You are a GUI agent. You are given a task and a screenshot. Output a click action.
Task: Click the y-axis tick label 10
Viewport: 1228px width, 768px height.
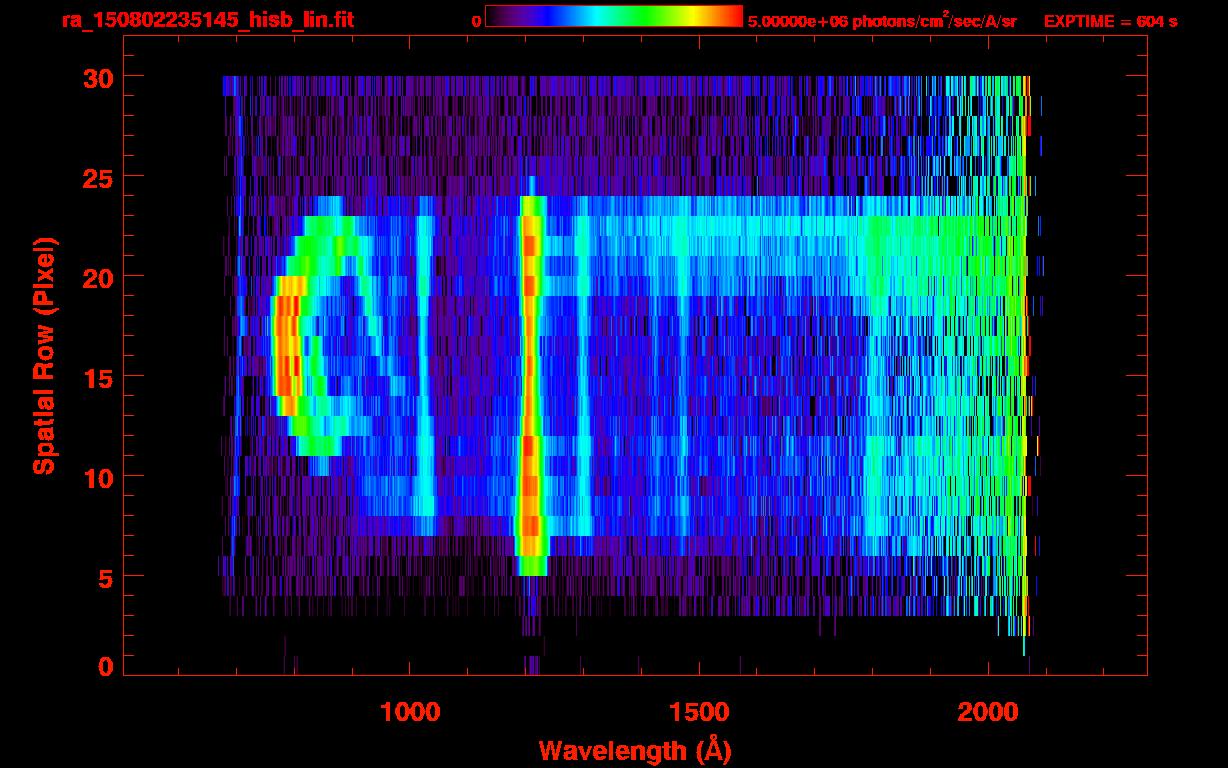98,477
